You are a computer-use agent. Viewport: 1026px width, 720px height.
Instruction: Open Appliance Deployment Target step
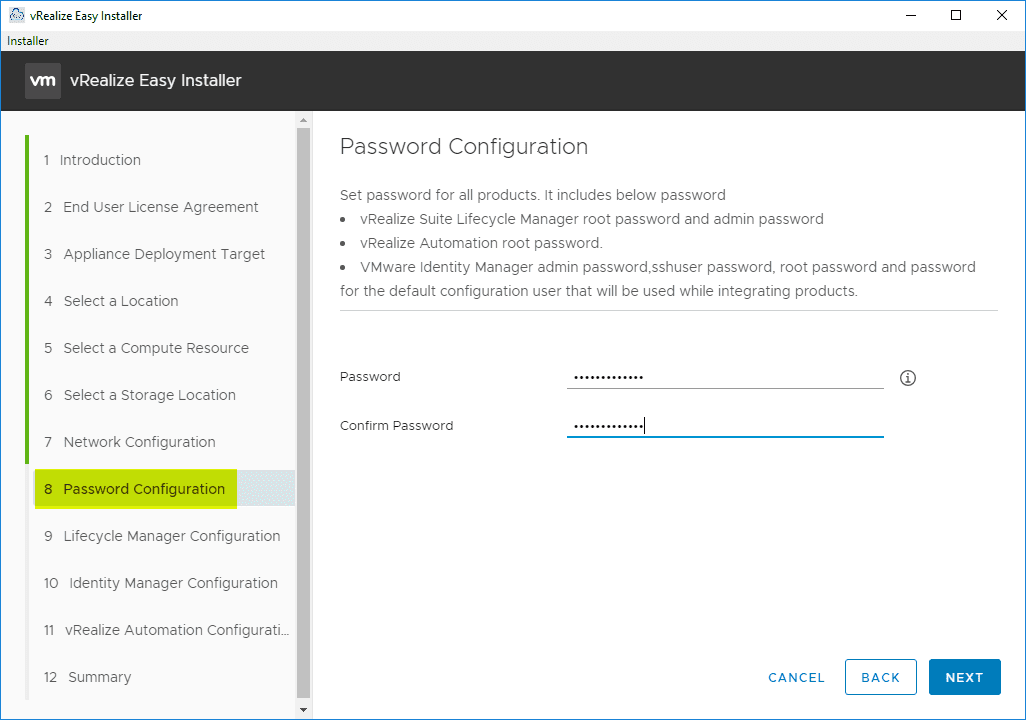[x=164, y=254]
